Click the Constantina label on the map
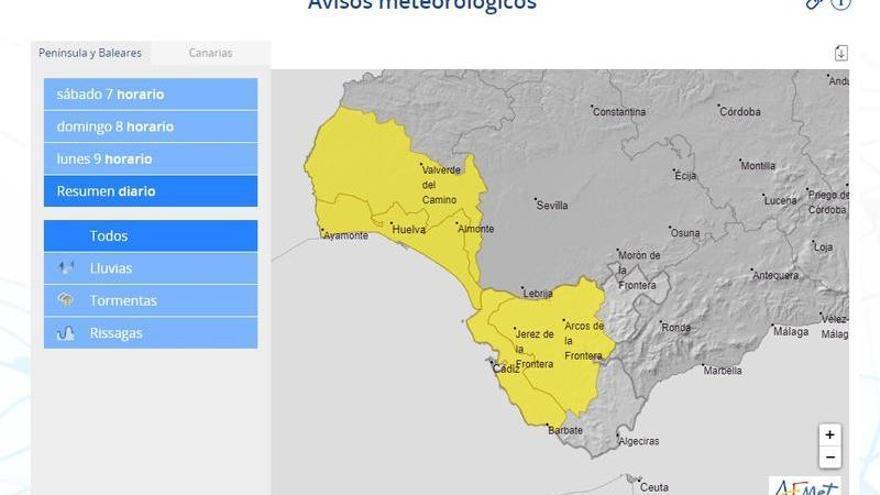 619,112
